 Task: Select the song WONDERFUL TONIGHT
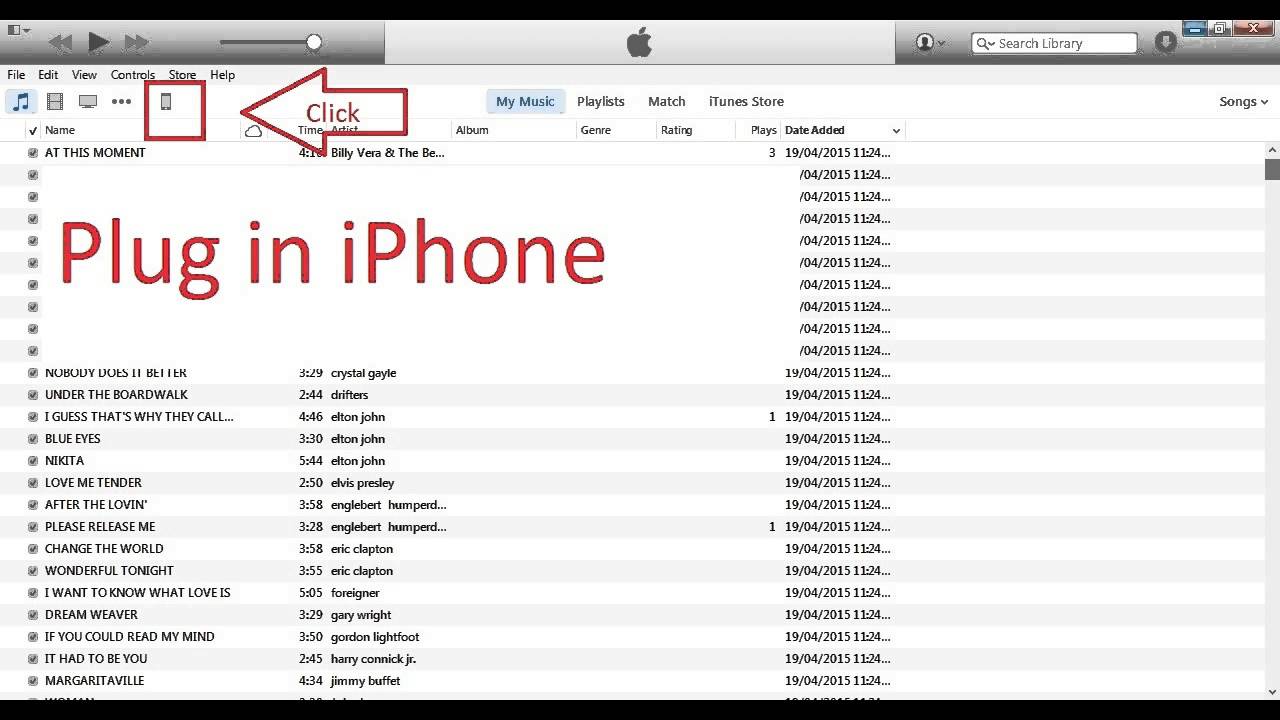(x=109, y=571)
